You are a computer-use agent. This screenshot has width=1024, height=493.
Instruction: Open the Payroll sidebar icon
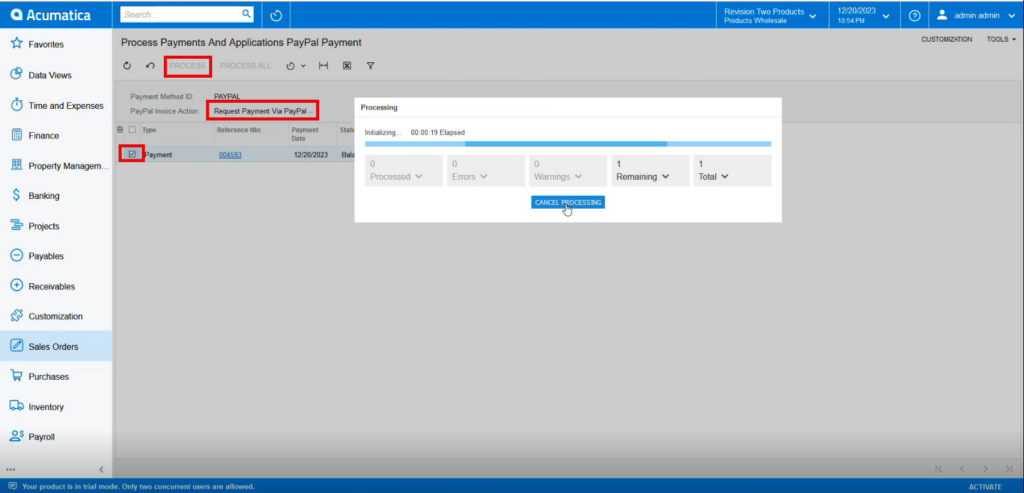click(17, 436)
